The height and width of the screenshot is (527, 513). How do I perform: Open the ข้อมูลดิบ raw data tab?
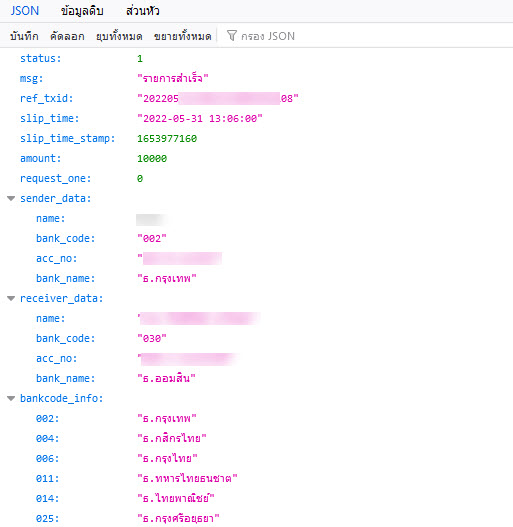[82, 11]
